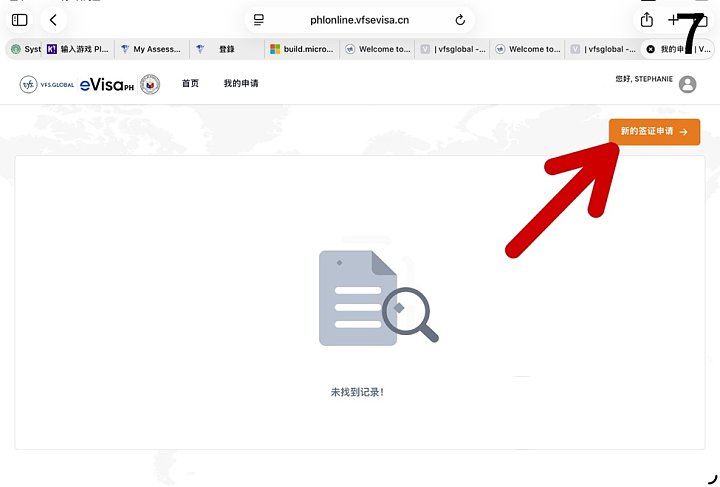Reload the page with the refresh icon
Screen dimensions: 720x487
[460, 20]
